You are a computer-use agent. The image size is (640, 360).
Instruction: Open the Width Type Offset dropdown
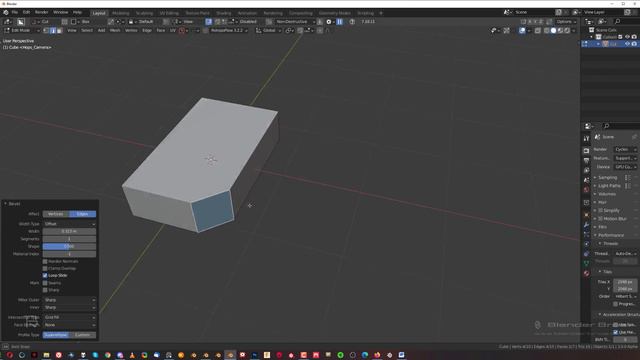click(69, 224)
